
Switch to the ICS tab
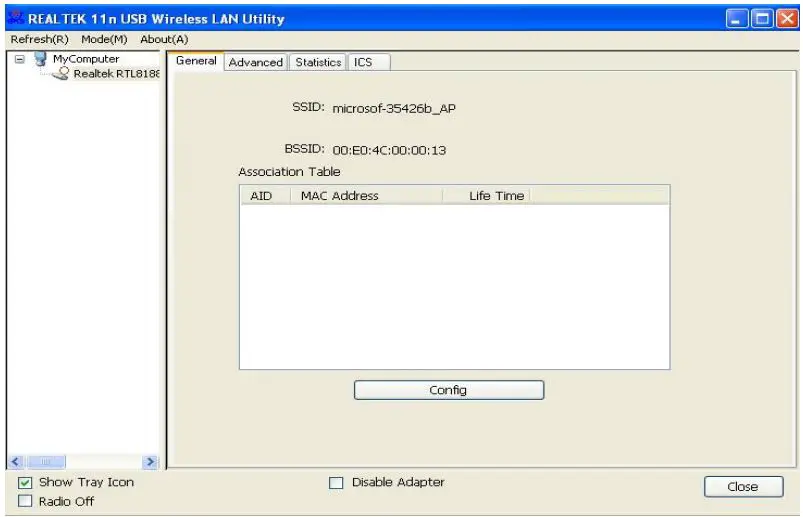click(369, 62)
